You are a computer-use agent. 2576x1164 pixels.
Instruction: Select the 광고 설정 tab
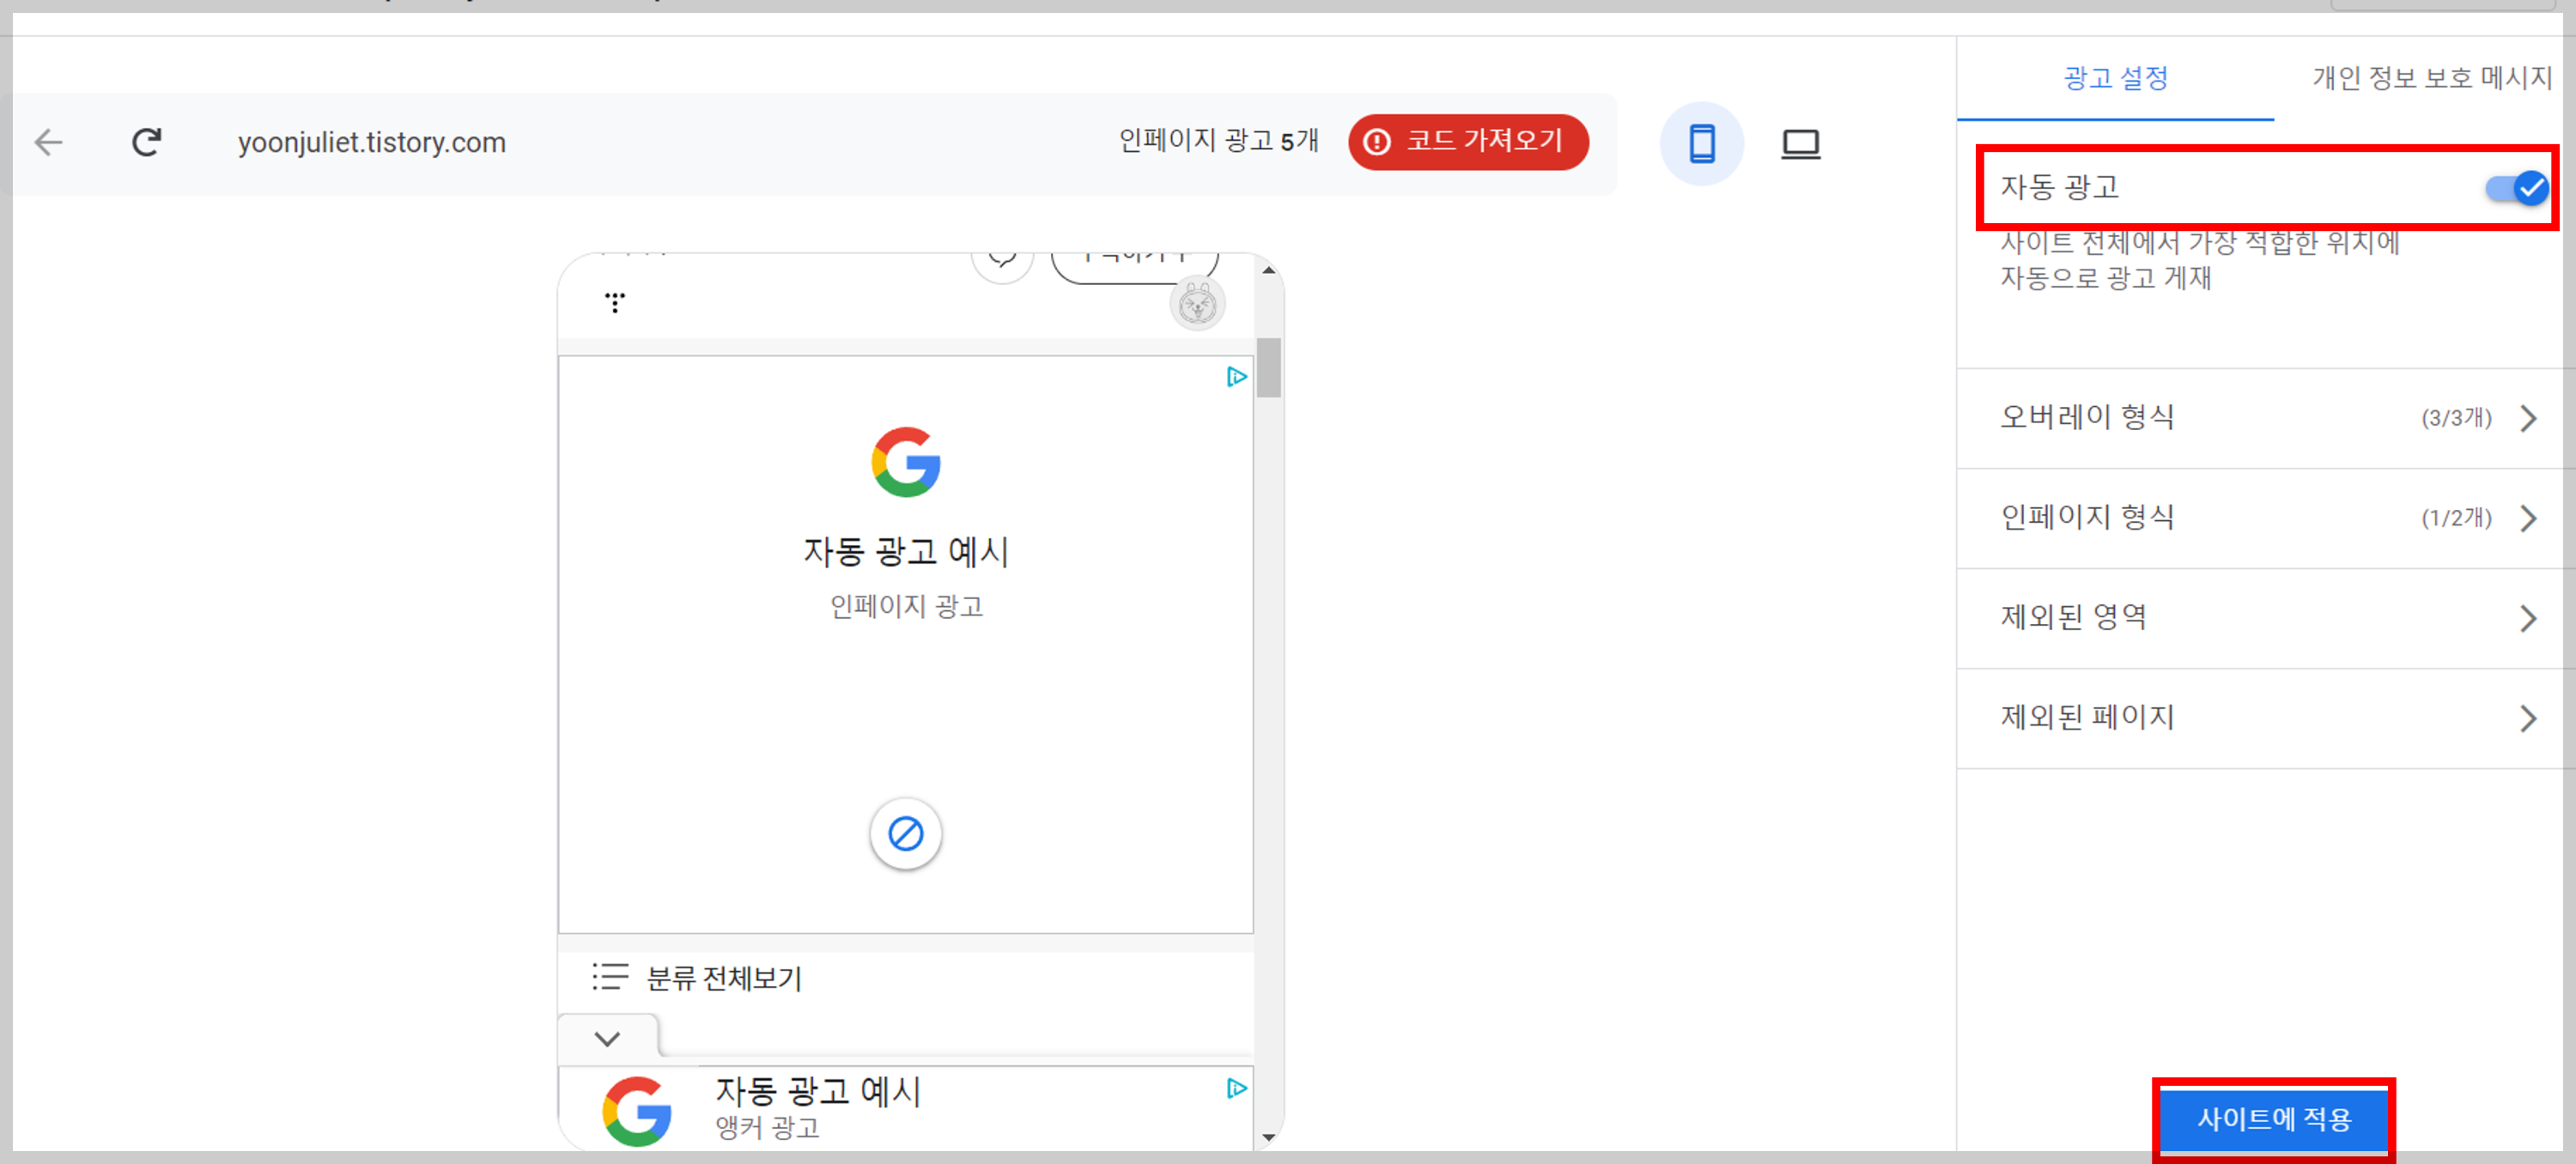coord(2115,78)
